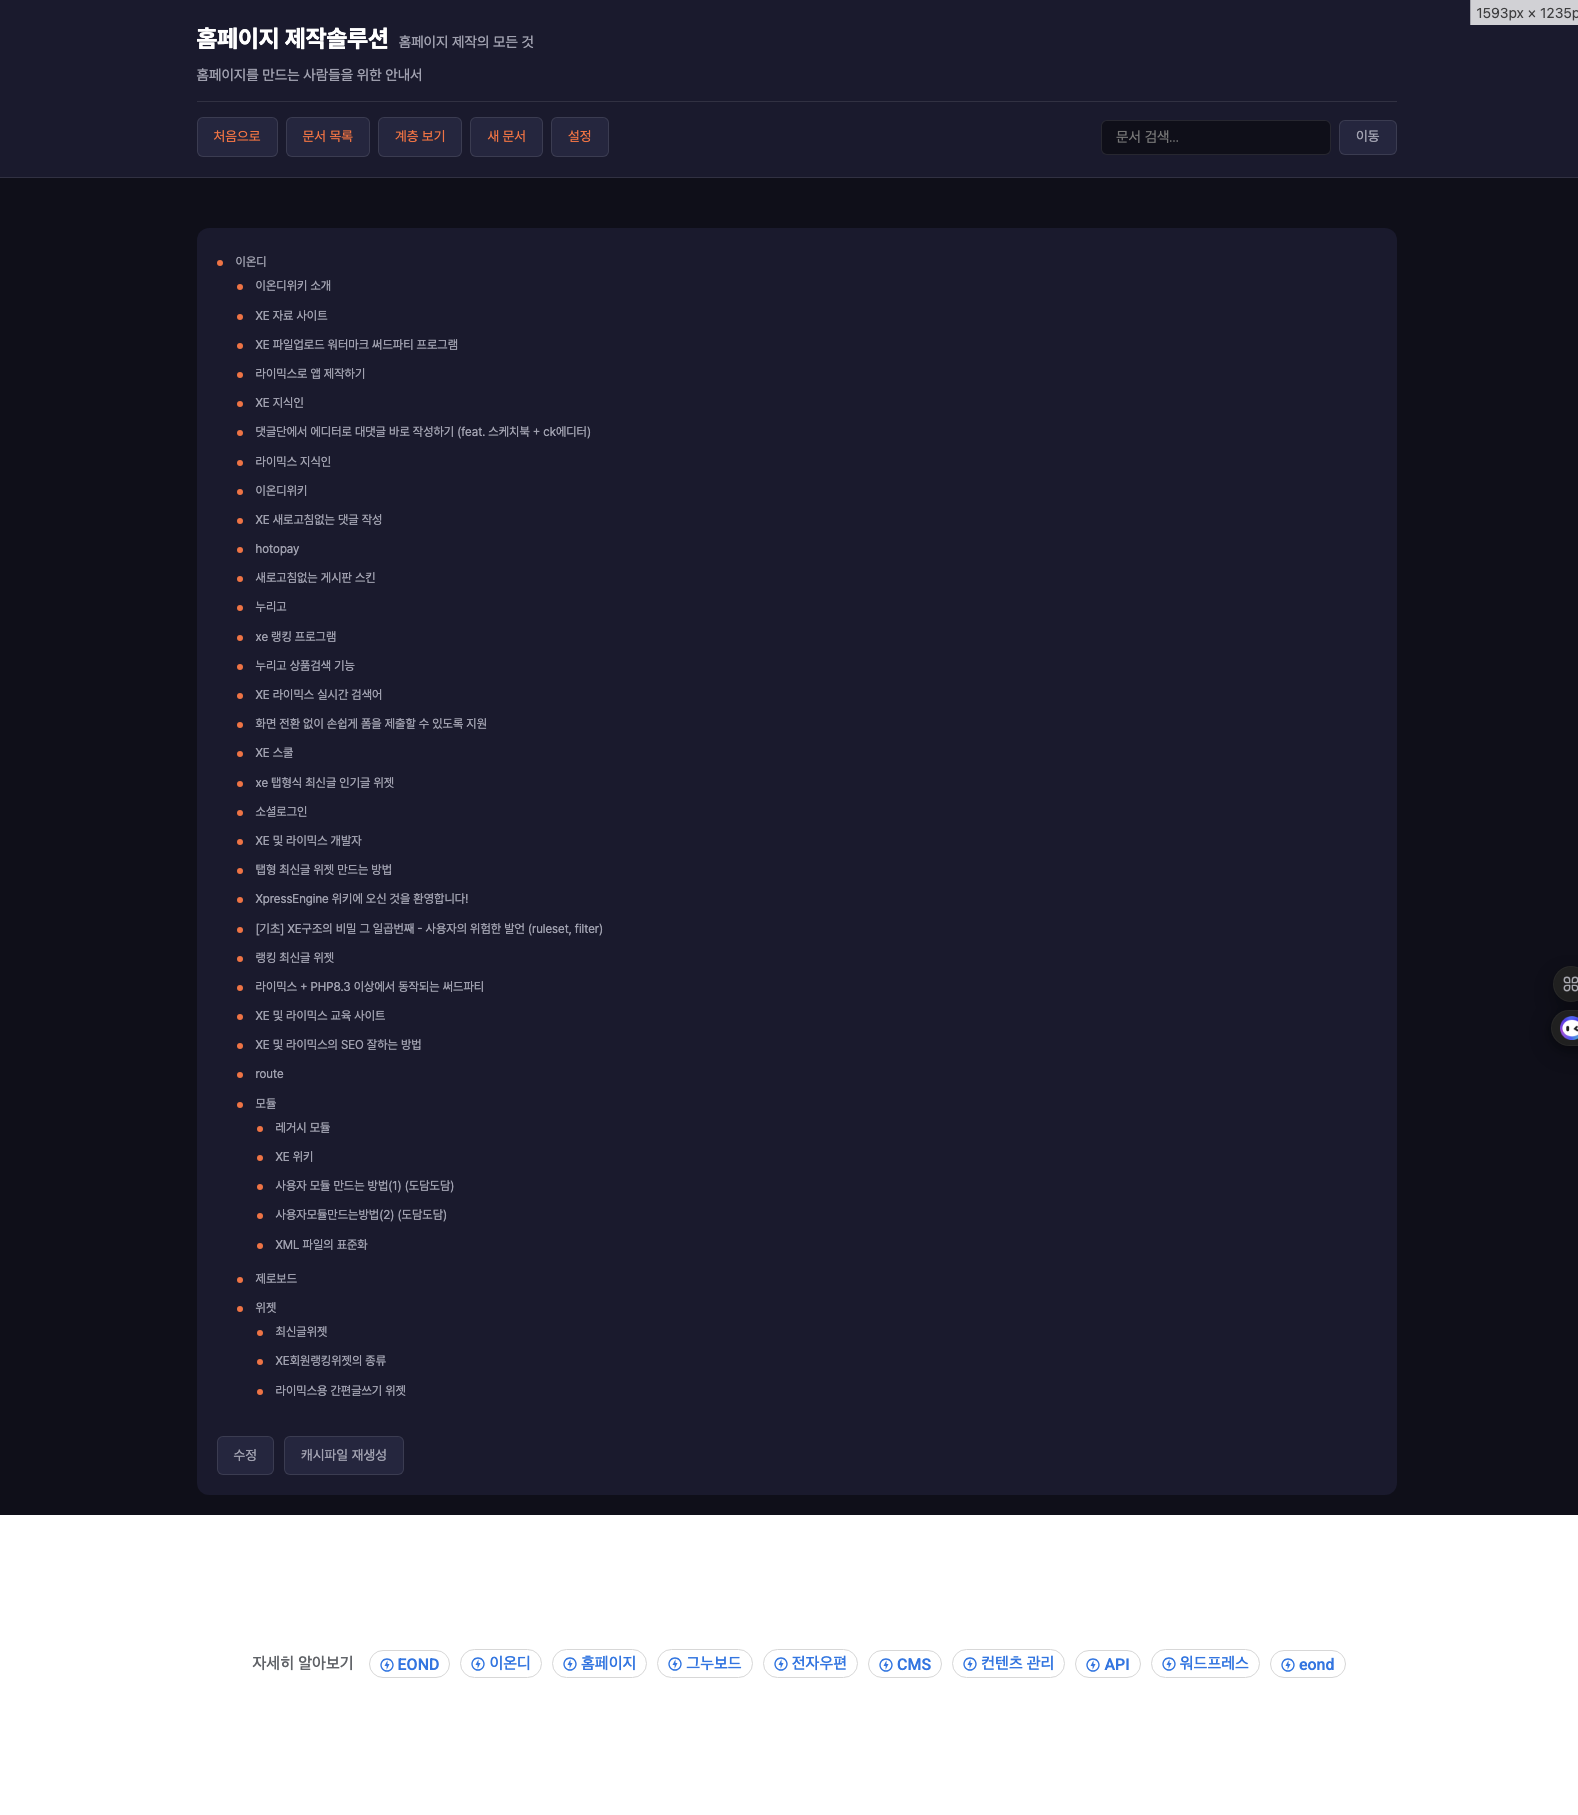Click the arrow icon in EOND chip
Screen dimensions: 1578x1815
point(387,1665)
